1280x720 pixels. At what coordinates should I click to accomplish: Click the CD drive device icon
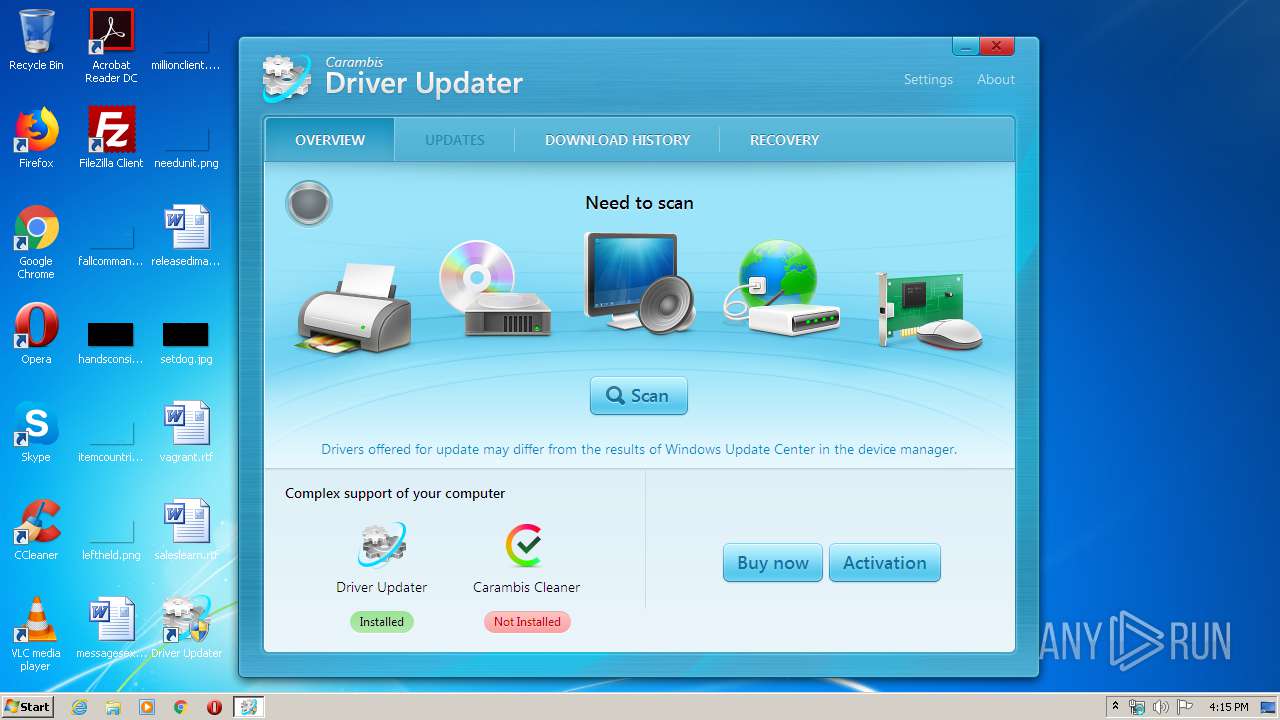click(494, 288)
